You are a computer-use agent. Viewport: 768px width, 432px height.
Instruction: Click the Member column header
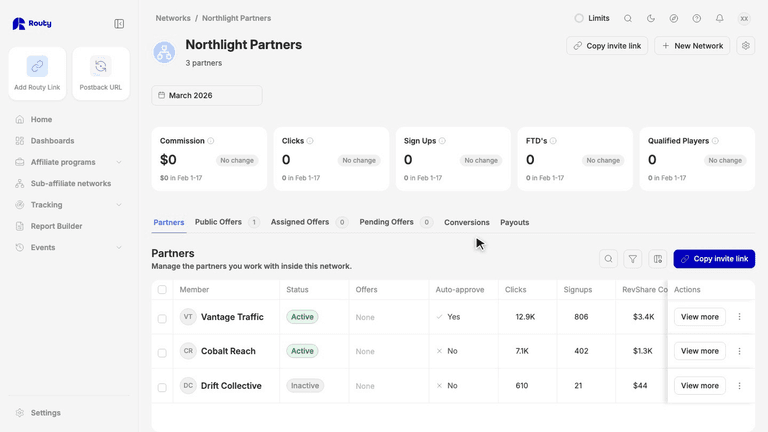tap(194, 289)
